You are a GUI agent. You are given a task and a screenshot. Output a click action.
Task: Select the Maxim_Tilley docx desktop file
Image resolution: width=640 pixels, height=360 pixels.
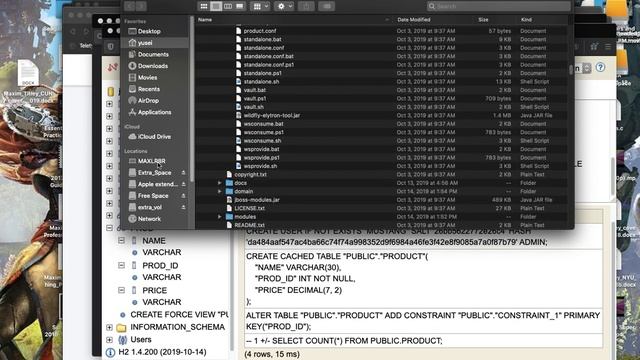(28, 82)
